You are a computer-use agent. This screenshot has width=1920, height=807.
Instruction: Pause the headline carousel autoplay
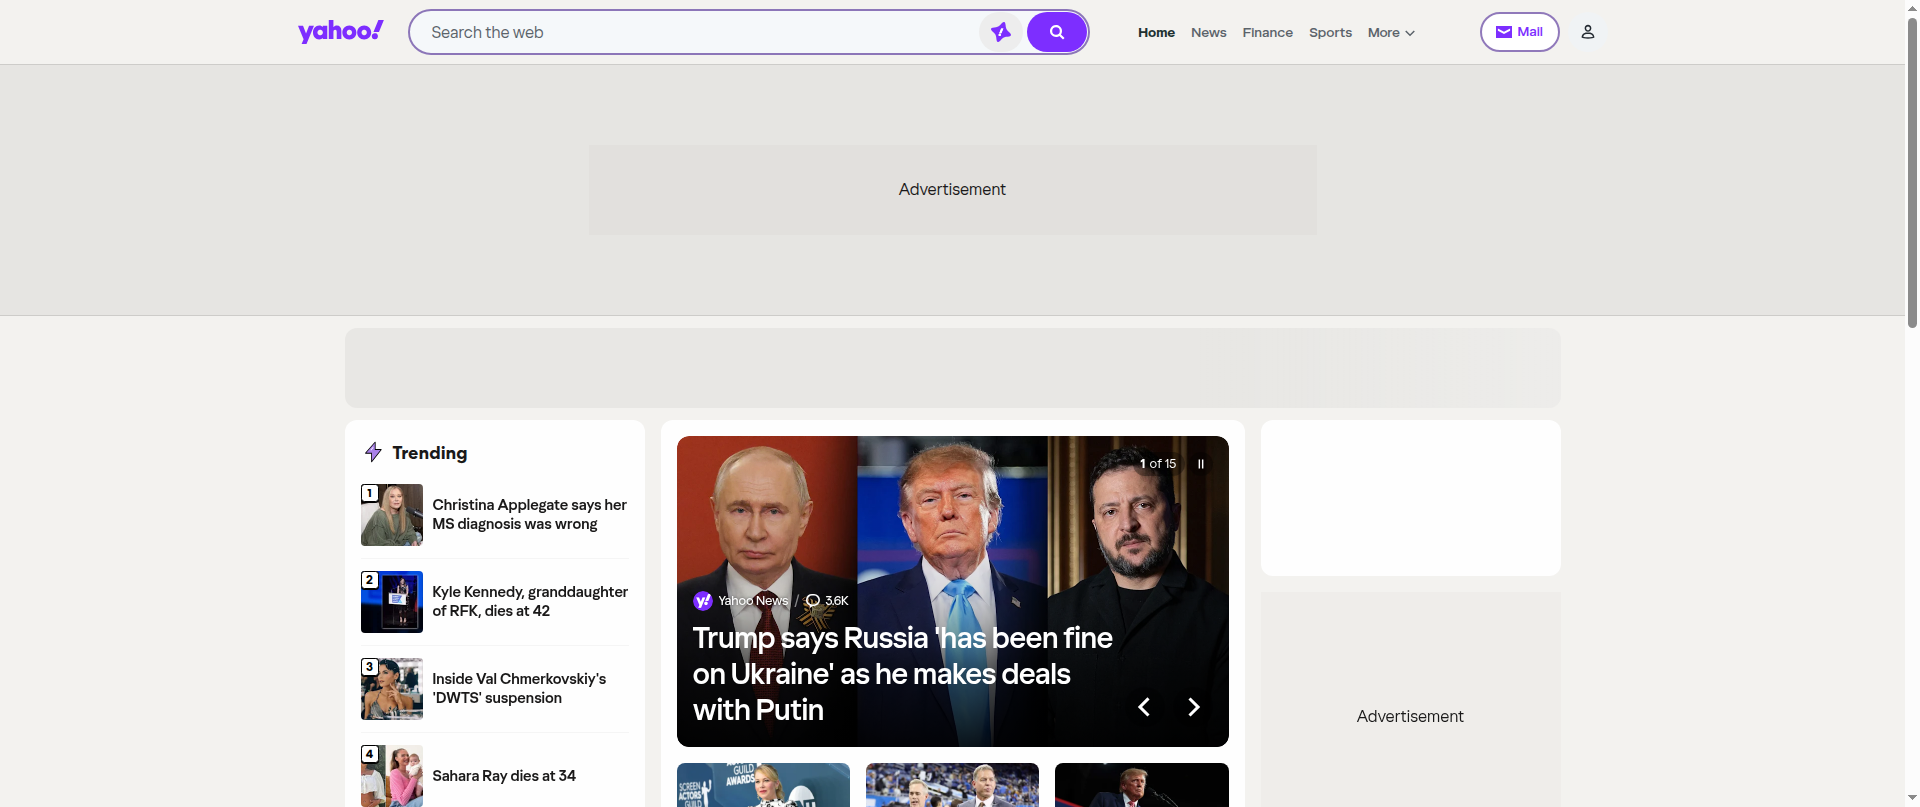[x=1201, y=464]
